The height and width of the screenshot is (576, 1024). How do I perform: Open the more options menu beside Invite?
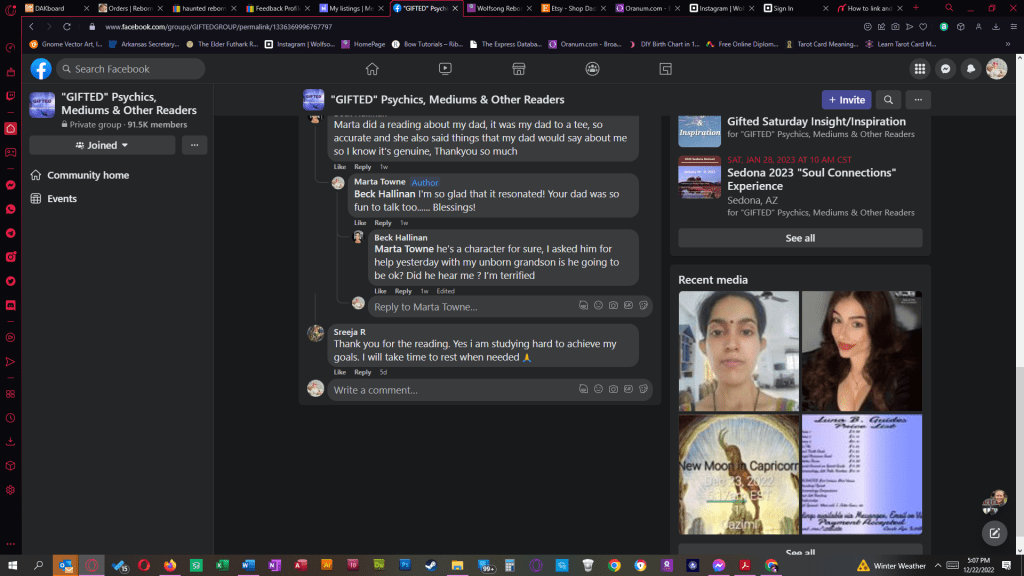tap(917, 100)
